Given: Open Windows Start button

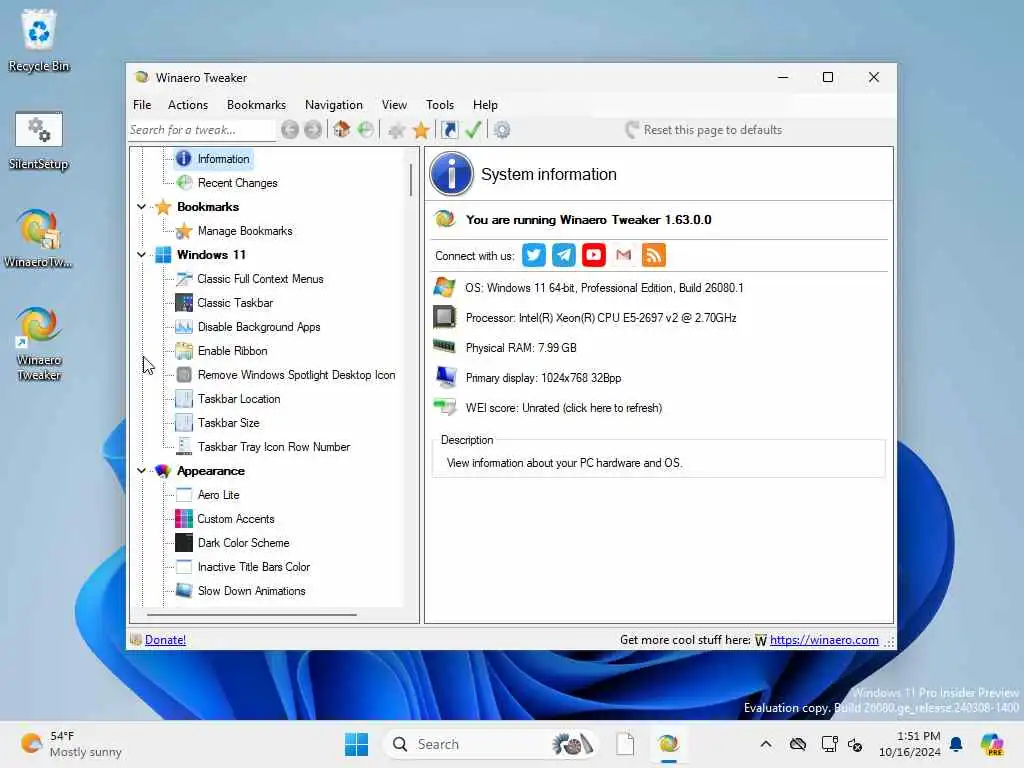Looking at the screenshot, I should coord(357,744).
